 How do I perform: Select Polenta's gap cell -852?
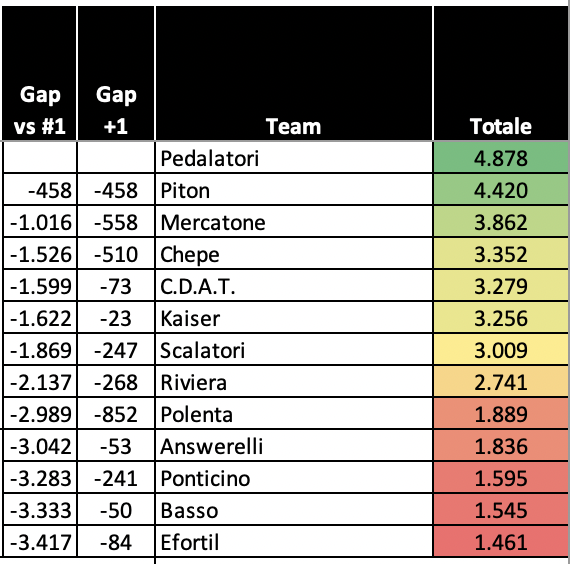[x=116, y=414]
